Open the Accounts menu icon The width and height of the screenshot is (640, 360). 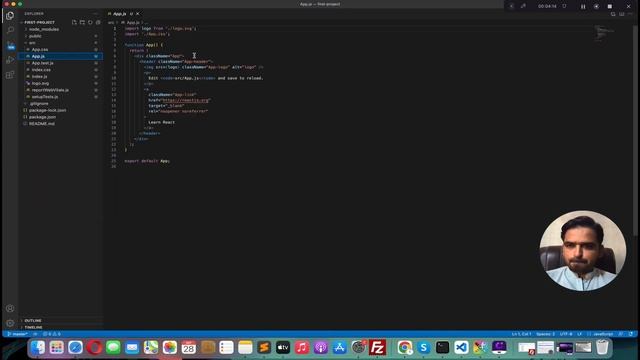click(x=10, y=308)
